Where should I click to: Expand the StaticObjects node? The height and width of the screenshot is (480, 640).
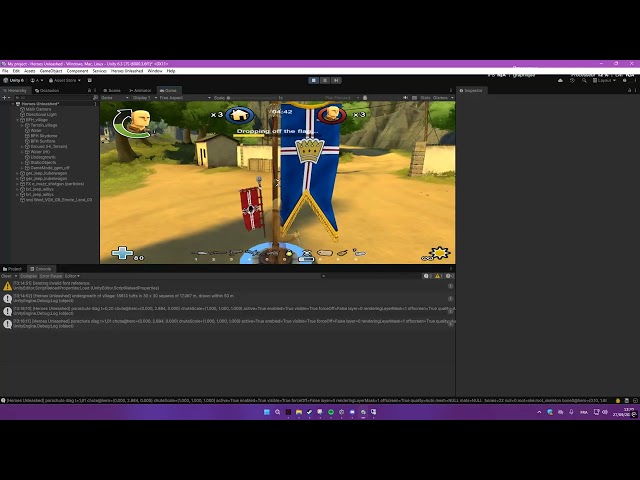point(22,162)
